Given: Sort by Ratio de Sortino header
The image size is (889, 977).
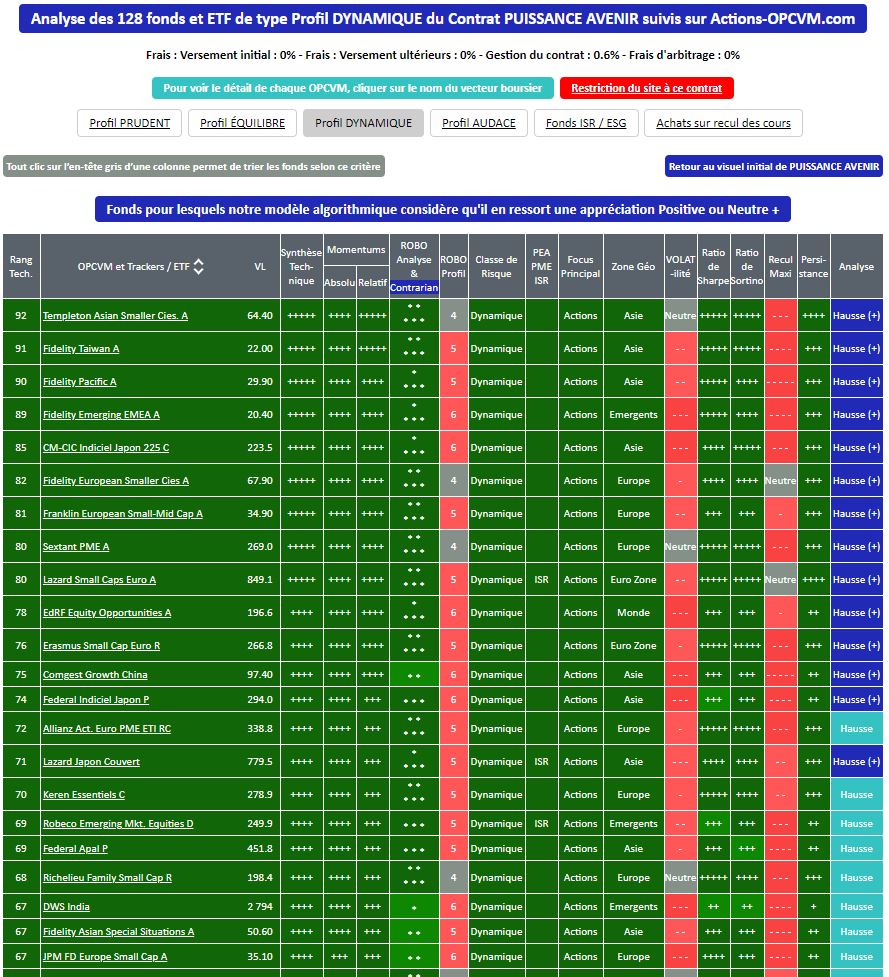Looking at the screenshot, I should click(x=747, y=267).
